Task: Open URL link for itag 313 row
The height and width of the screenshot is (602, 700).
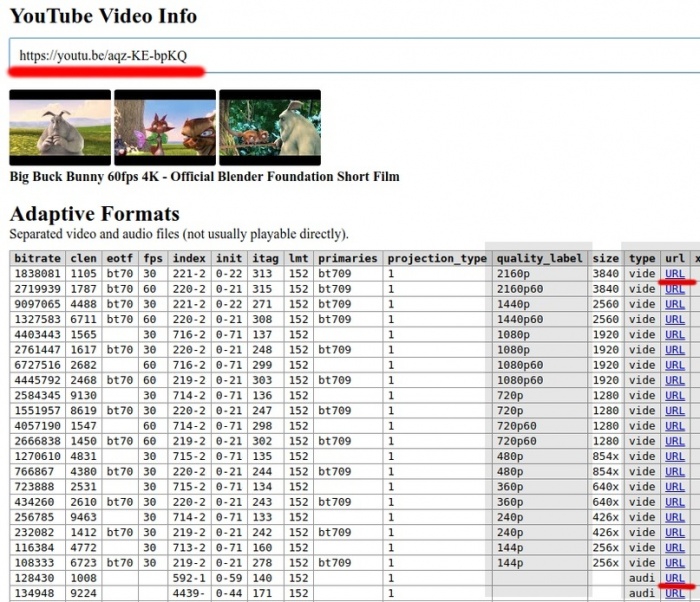Action: (x=675, y=274)
